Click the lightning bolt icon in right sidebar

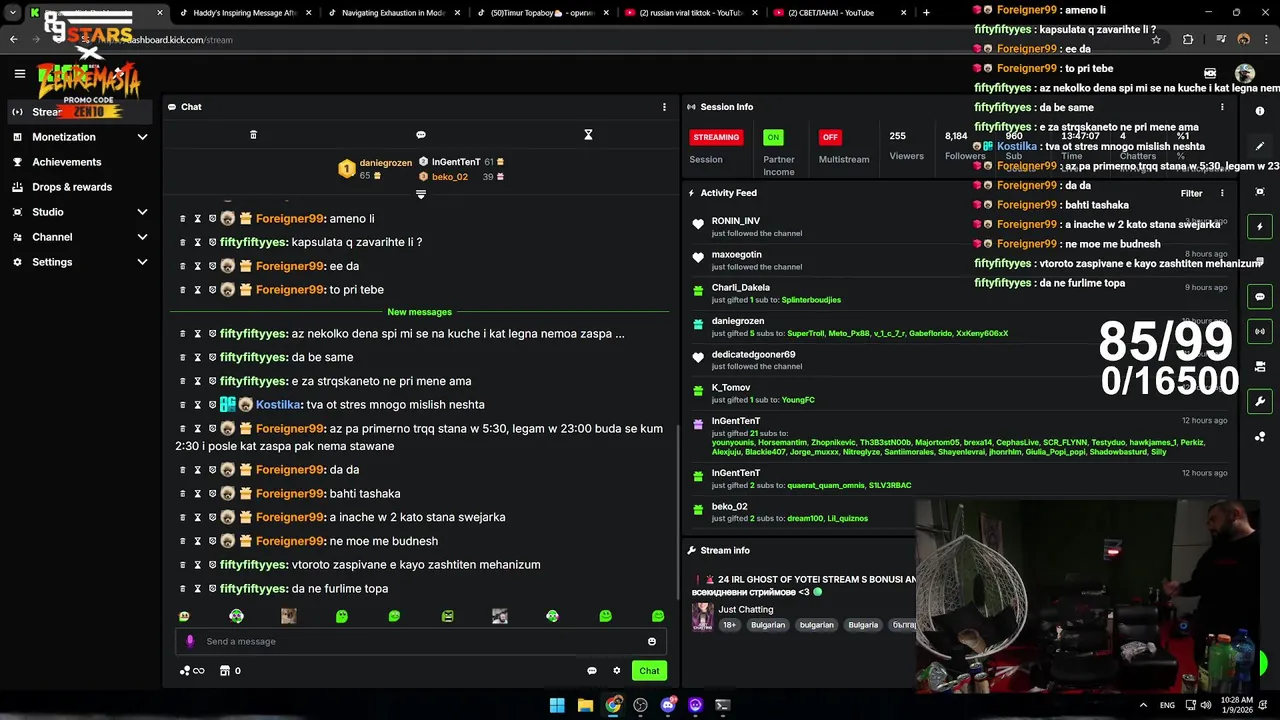pyautogui.click(x=1260, y=227)
